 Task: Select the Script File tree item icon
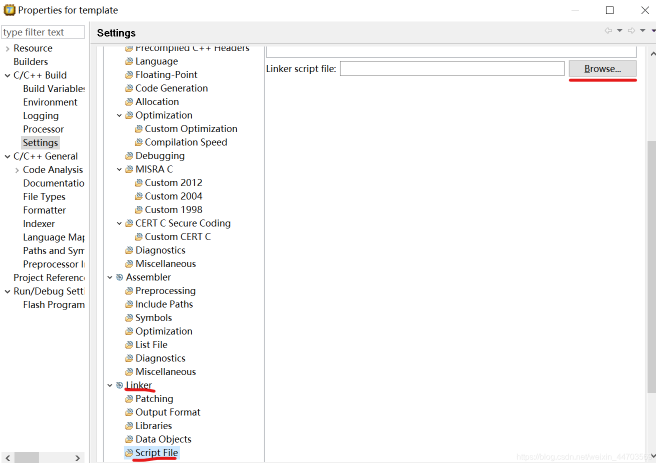[x=128, y=453]
